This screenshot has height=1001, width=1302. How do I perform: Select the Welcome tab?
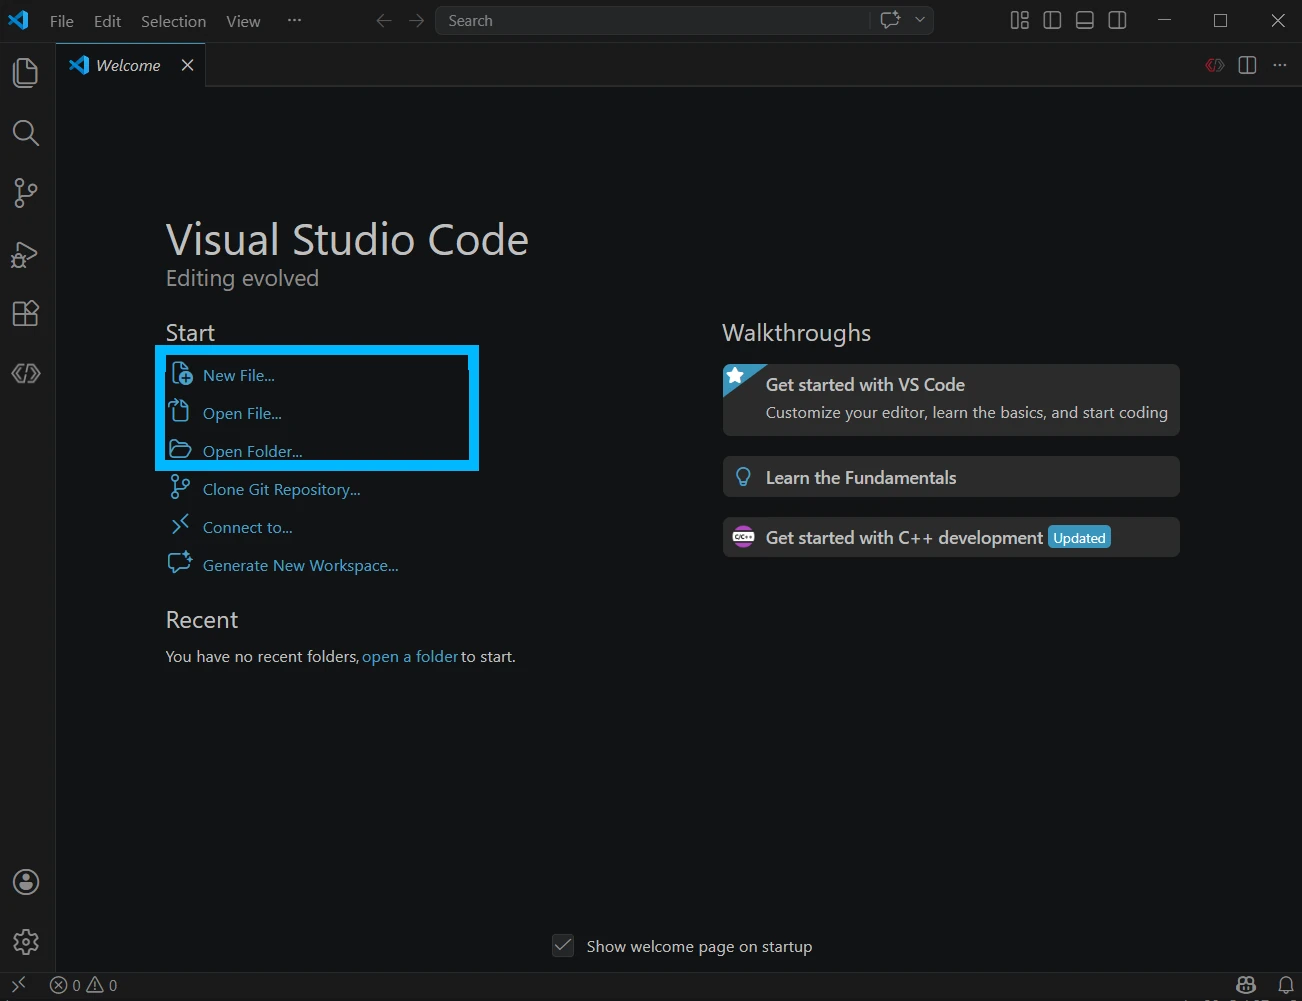point(128,65)
